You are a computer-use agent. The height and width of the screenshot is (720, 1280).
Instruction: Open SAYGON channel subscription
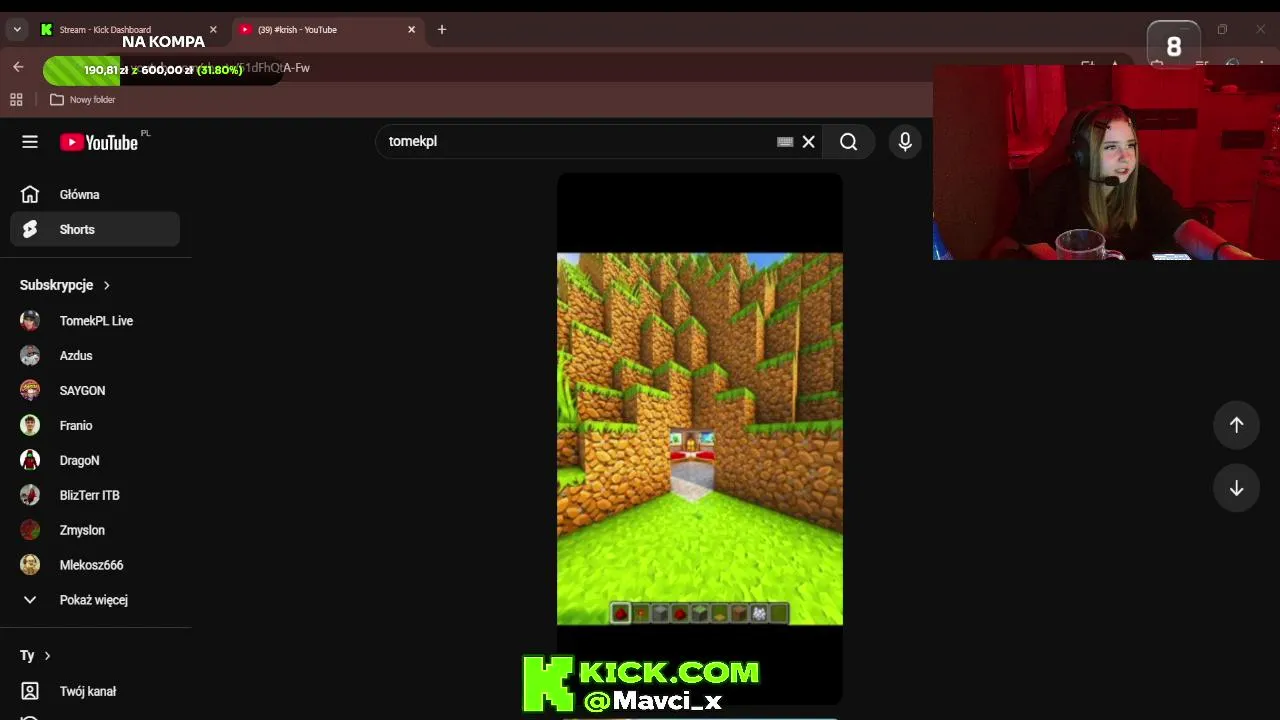(x=95, y=391)
